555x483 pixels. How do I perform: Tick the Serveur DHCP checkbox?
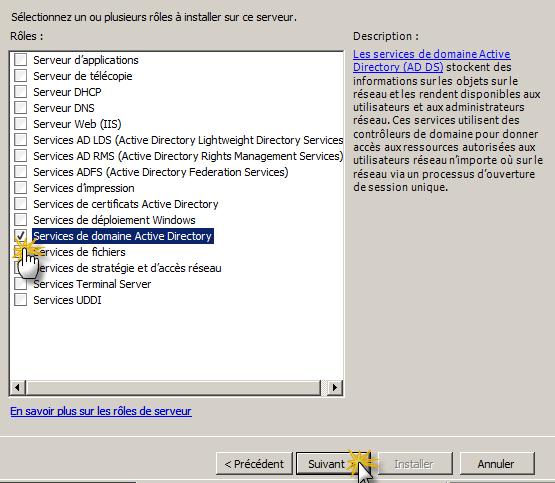pos(21,91)
